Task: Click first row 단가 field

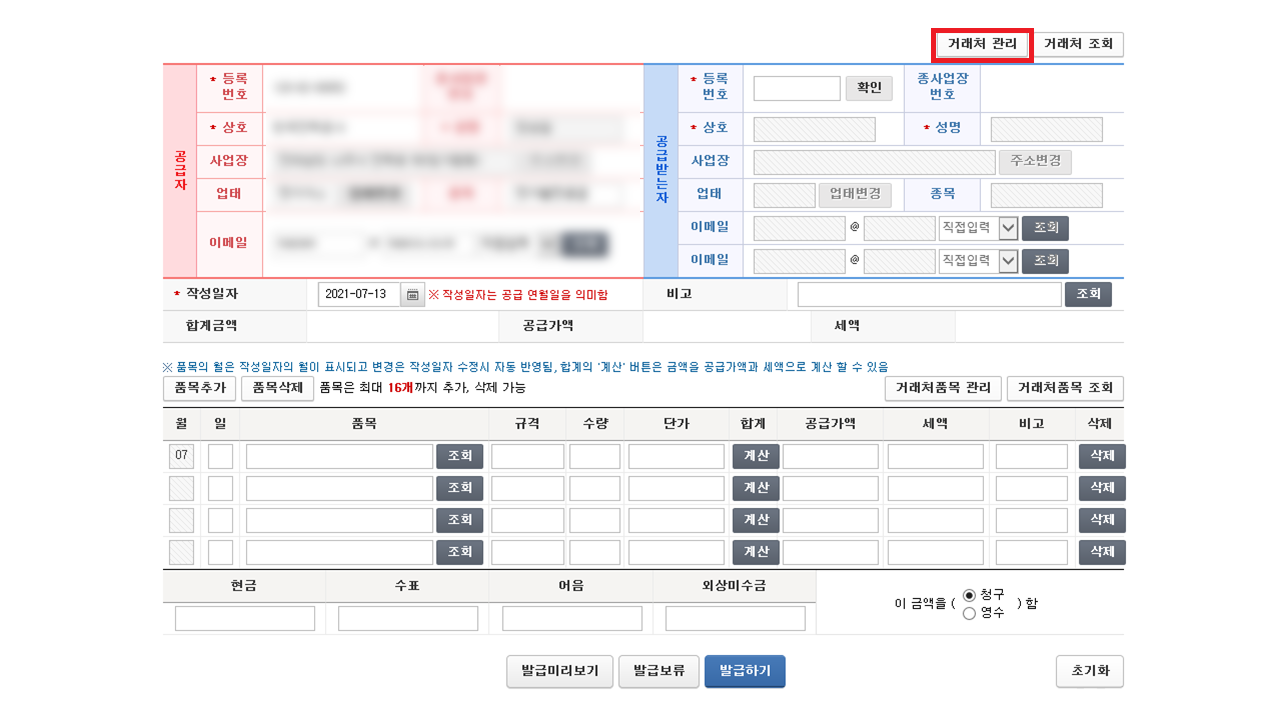Action: [x=676, y=457]
